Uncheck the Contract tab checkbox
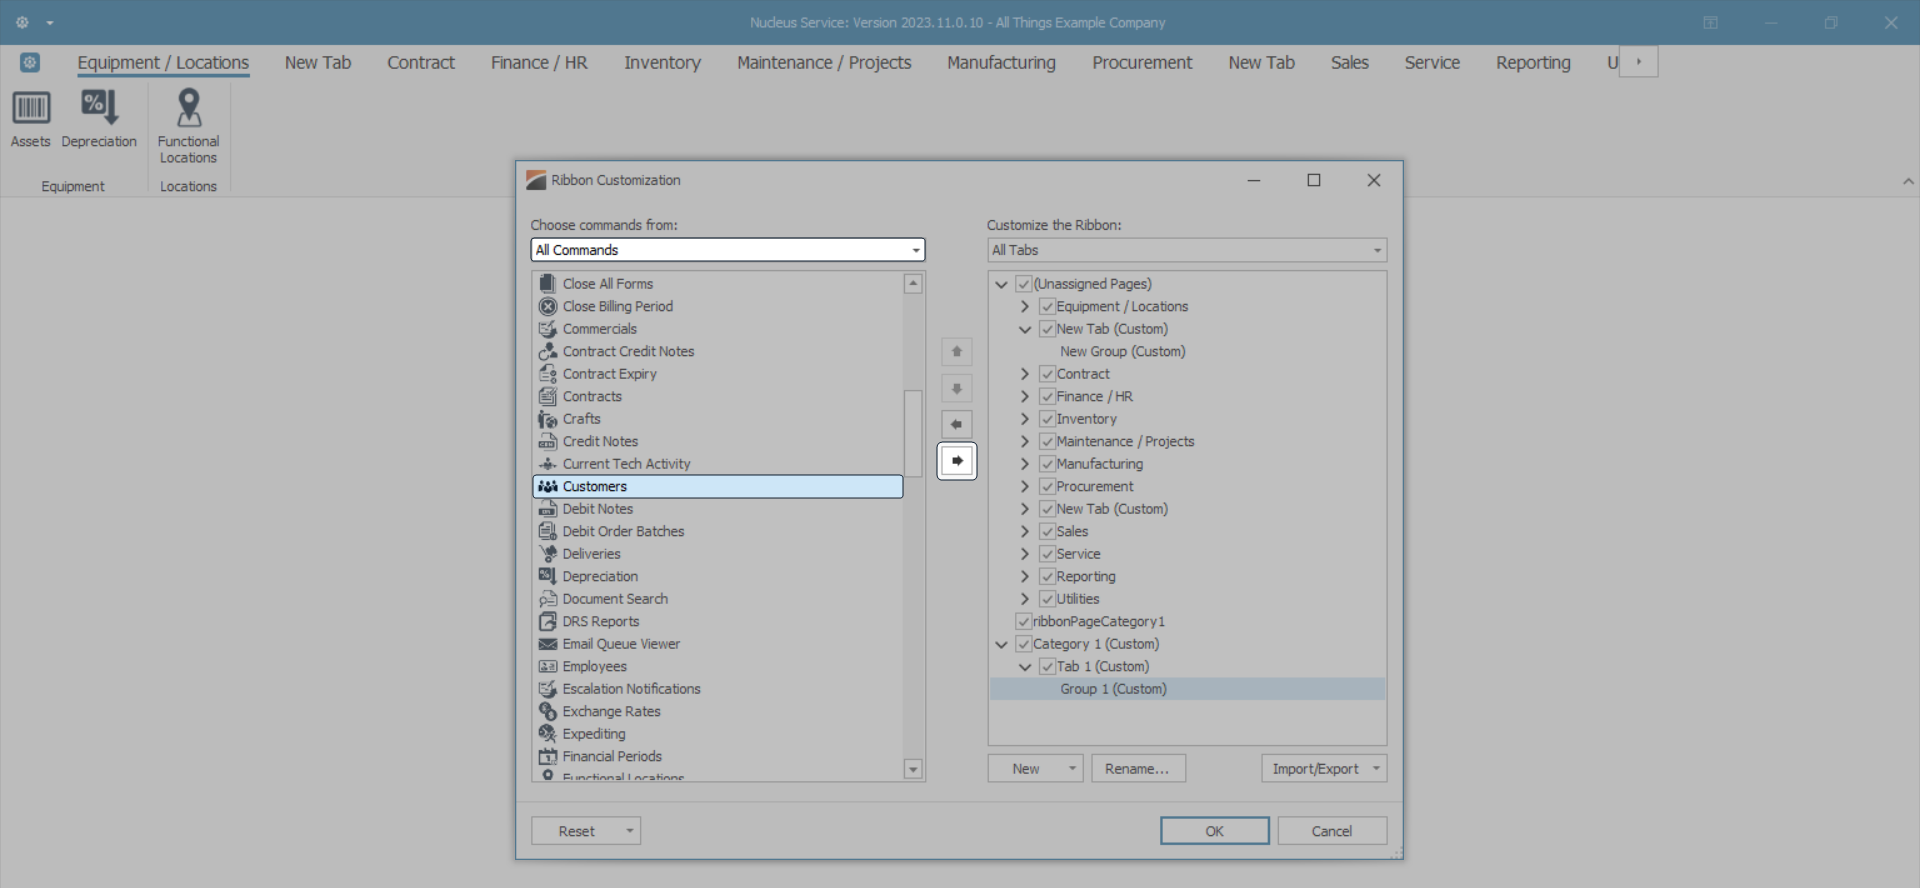This screenshot has width=1920, height=888. pyautogui.click(x=1047, y=374)
